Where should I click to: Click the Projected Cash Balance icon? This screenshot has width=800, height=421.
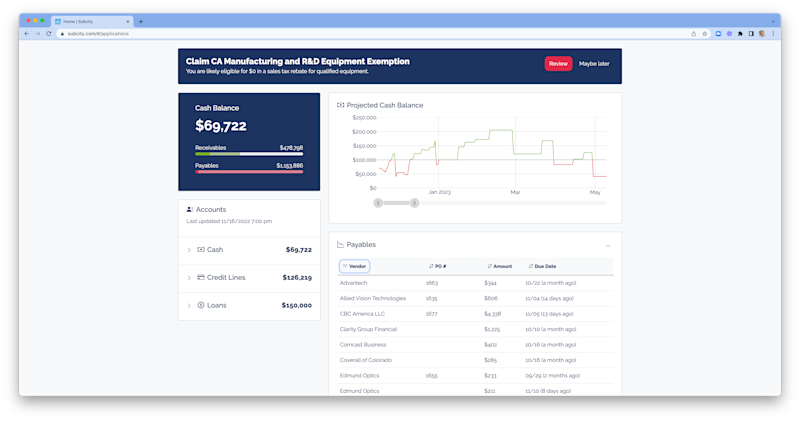click(340, 105)
